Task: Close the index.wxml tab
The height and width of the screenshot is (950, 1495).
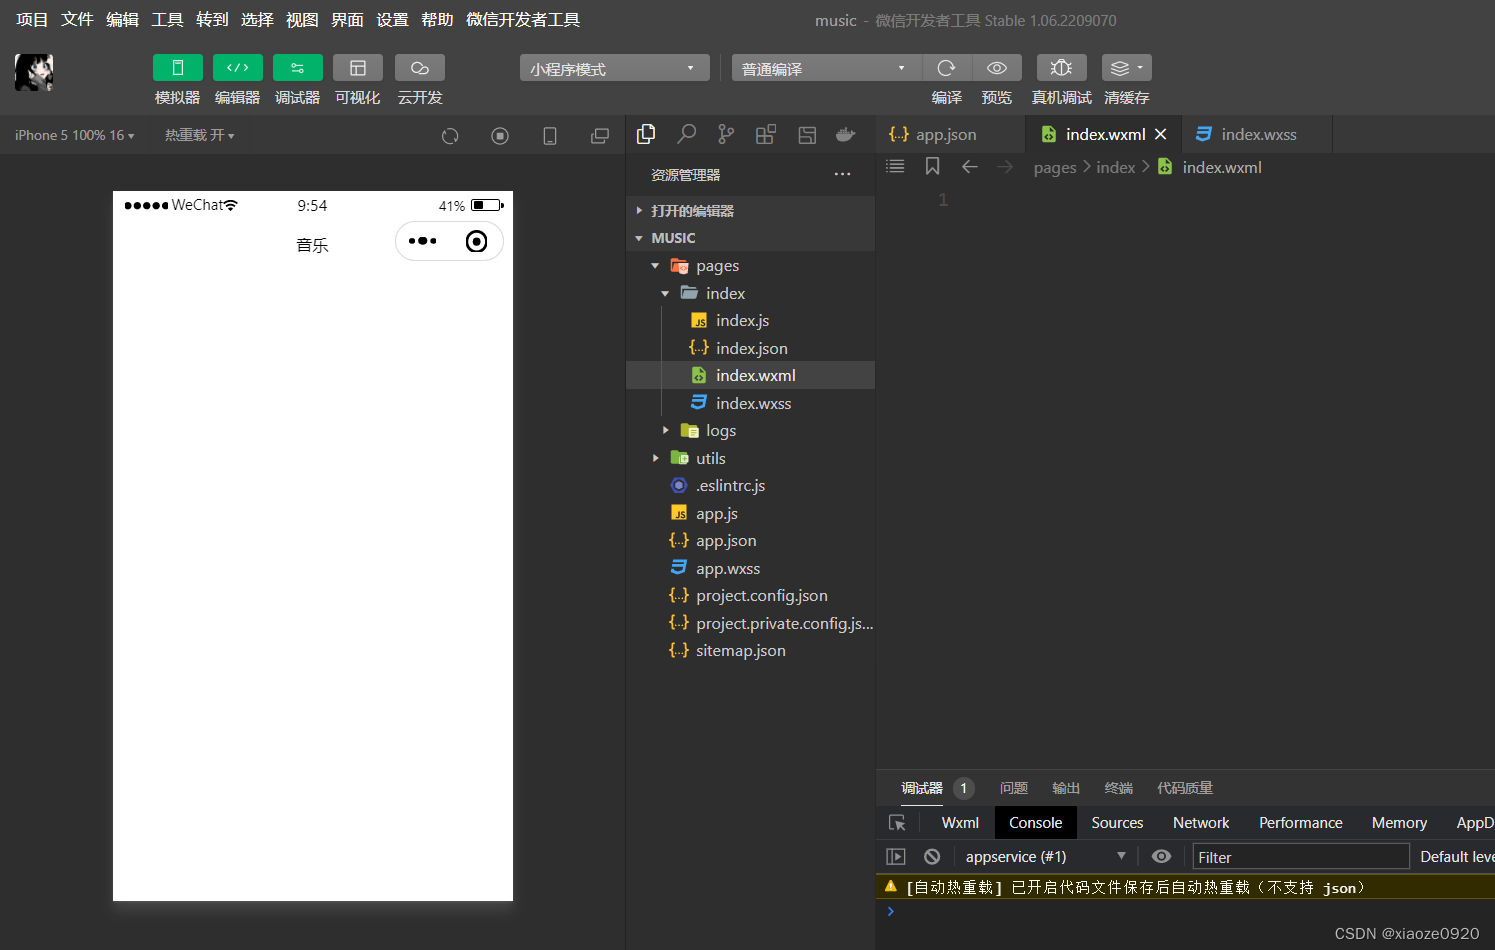Action: (x=1161, y=134)
